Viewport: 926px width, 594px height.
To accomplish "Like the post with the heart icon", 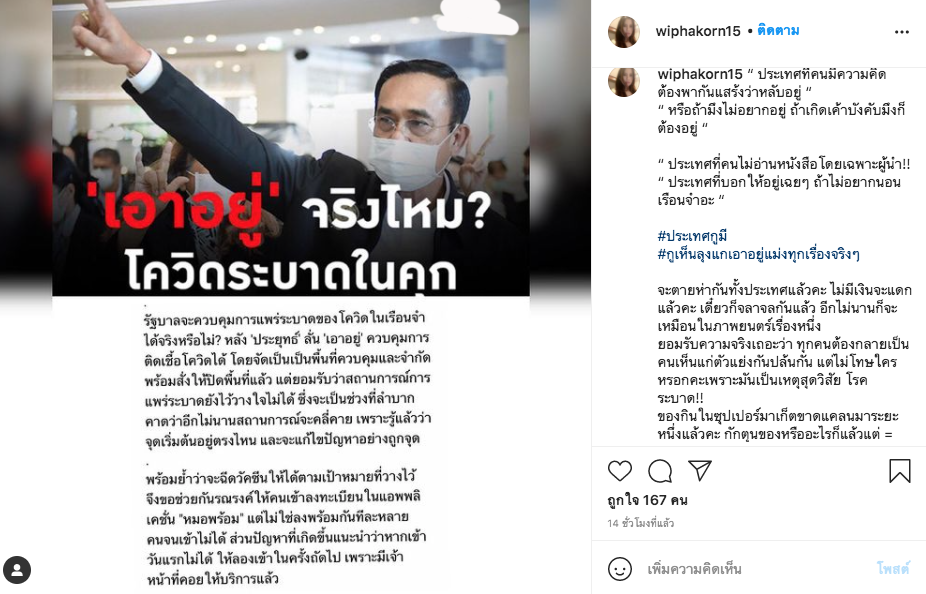I will 619,471.
